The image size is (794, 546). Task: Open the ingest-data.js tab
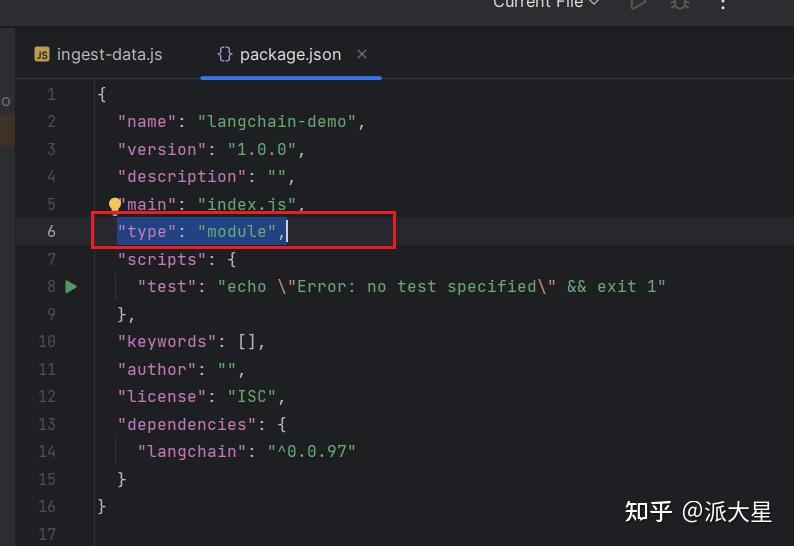98,54
